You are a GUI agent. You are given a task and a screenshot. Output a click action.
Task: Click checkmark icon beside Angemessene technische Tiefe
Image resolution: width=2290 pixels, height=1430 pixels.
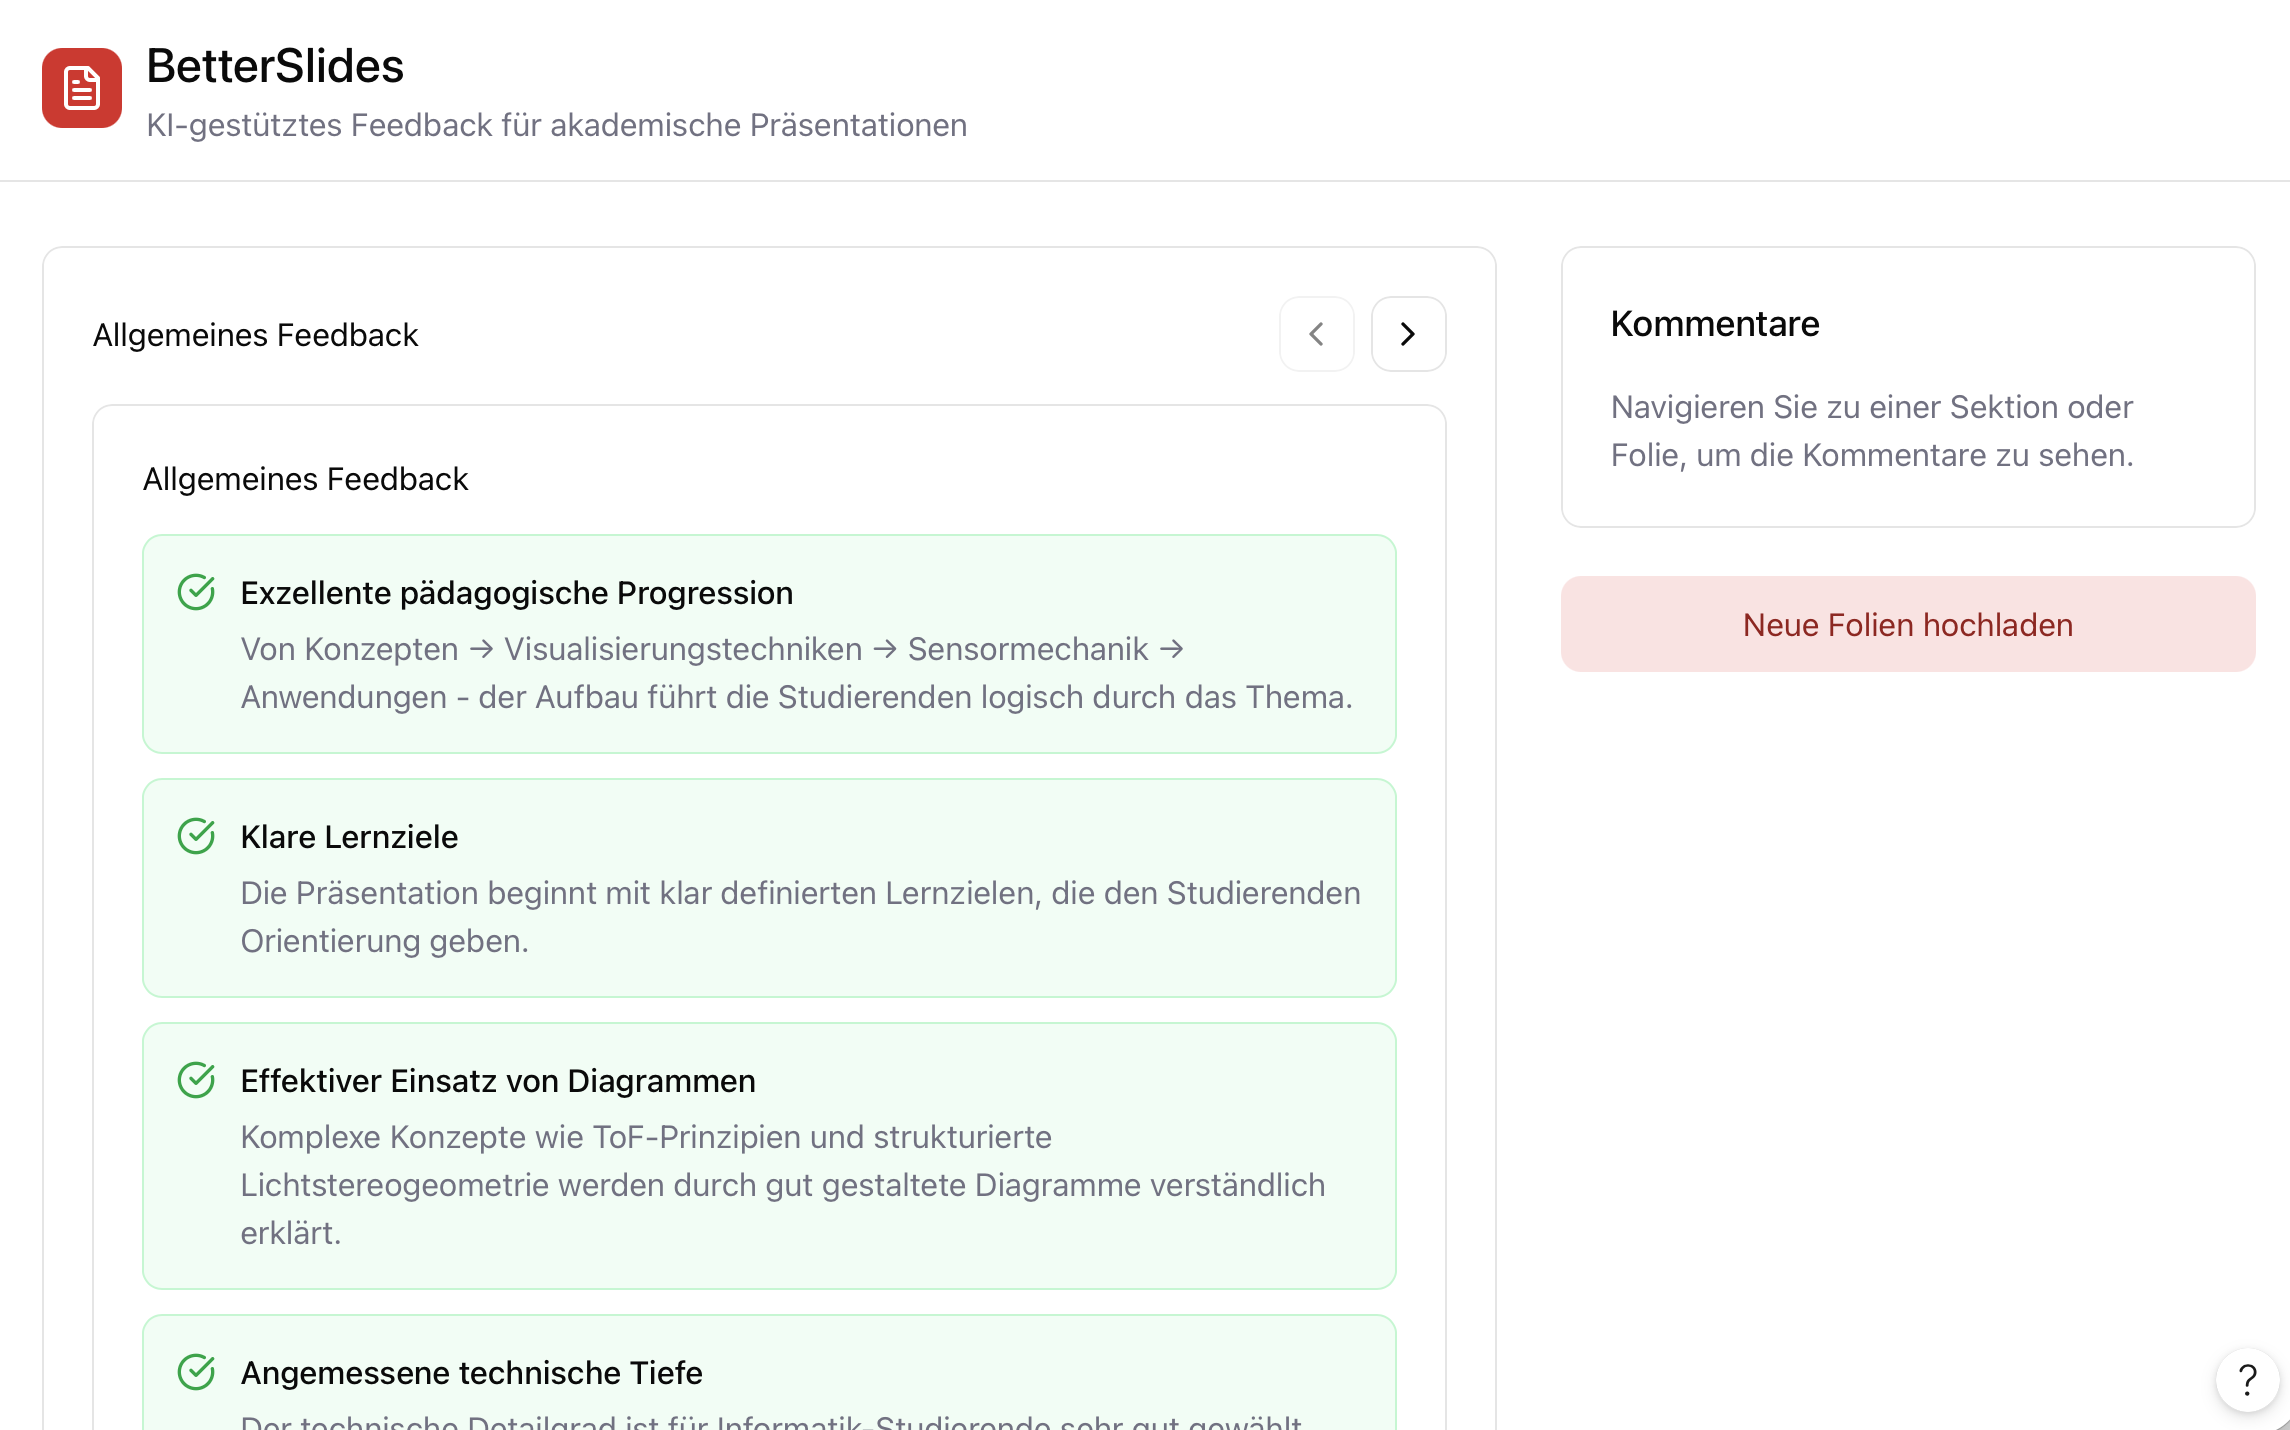tap(196, 1372)
